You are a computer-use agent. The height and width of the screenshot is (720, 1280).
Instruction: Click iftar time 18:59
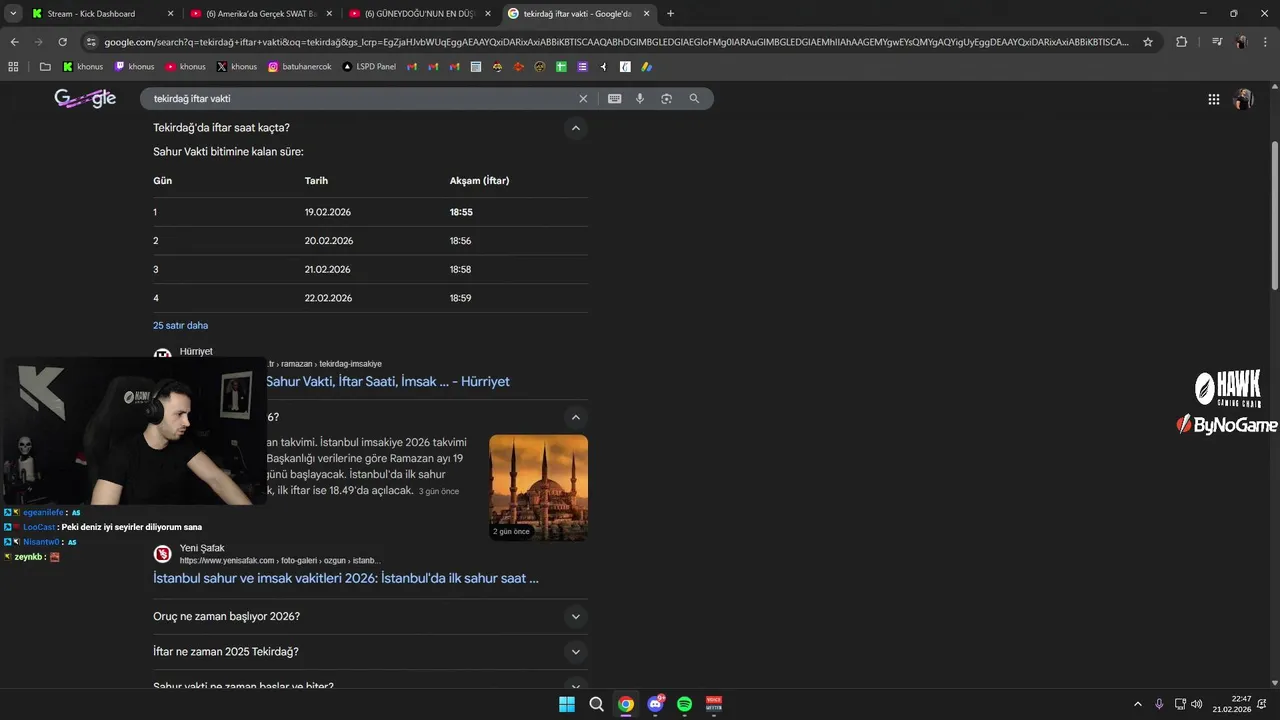pyautogui.click(x=460, y=298)
